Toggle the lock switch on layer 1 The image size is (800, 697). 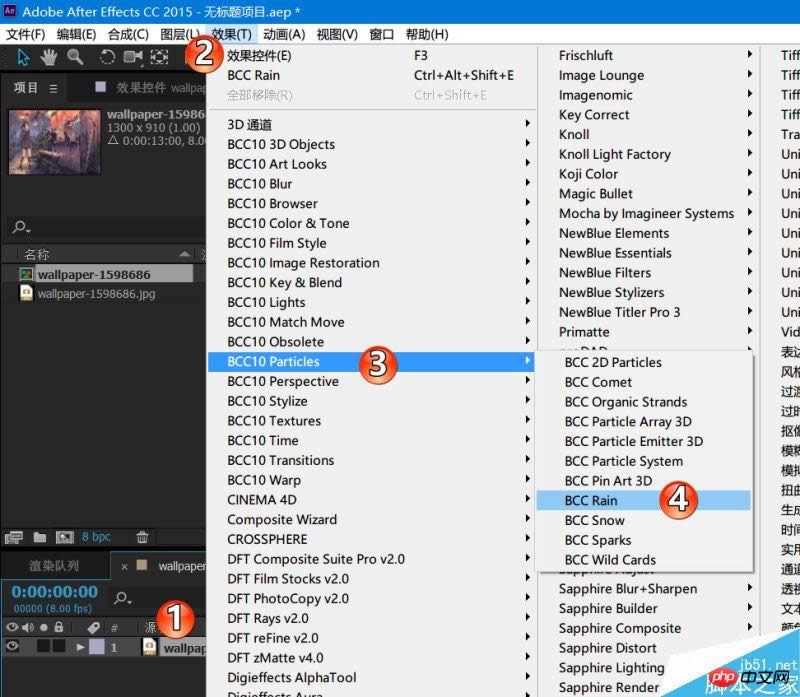[58, 647]
